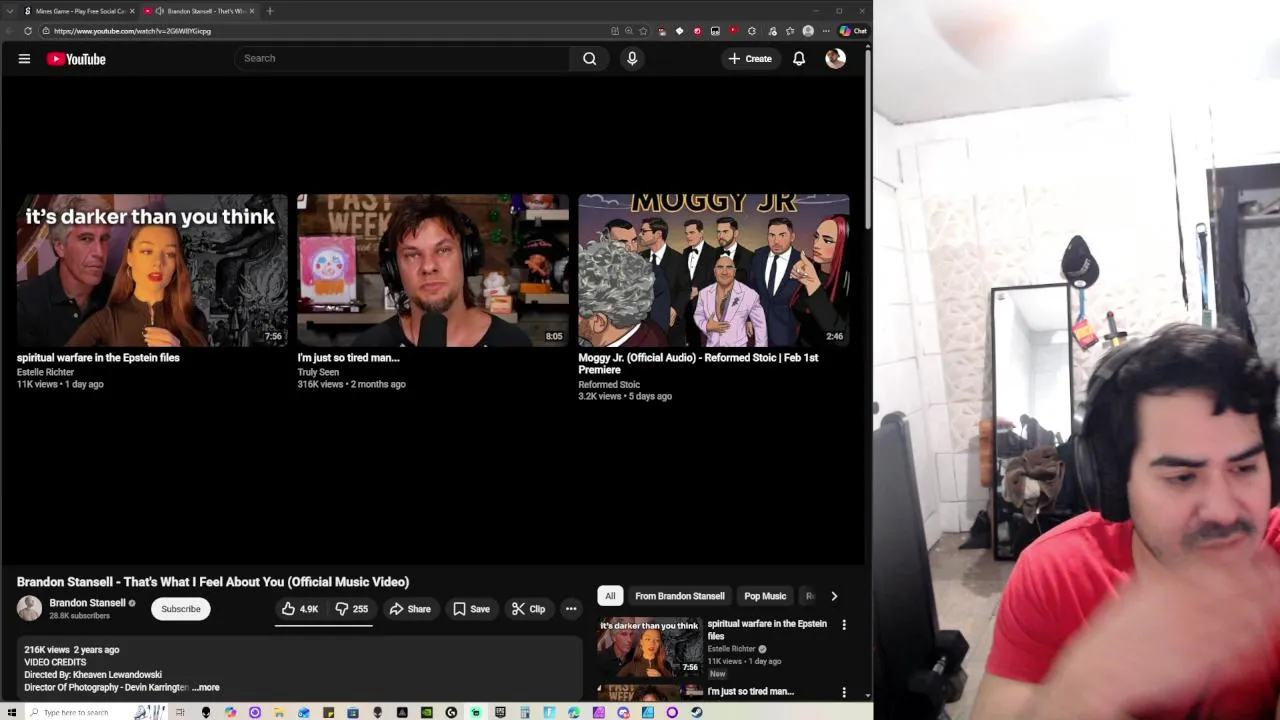Viewport: 1280px width, 720px height.
Task: Open the NVIDIA app in taskbar
Action: 426,712
